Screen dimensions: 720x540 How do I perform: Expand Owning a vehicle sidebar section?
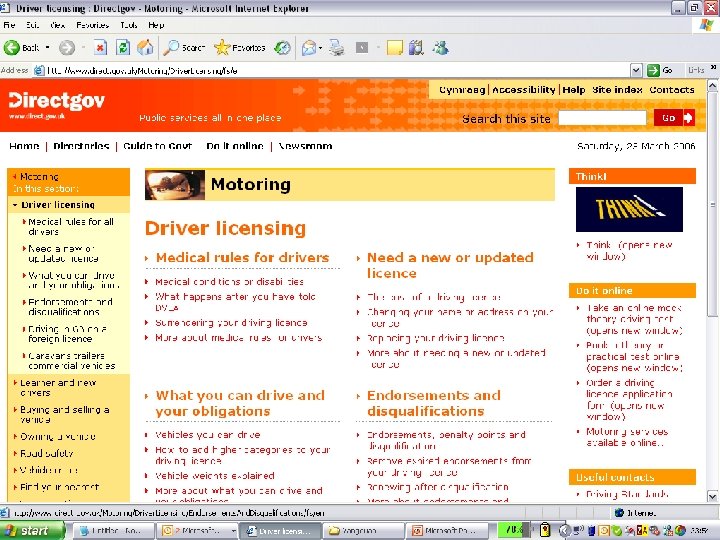[x=15, y=436]
